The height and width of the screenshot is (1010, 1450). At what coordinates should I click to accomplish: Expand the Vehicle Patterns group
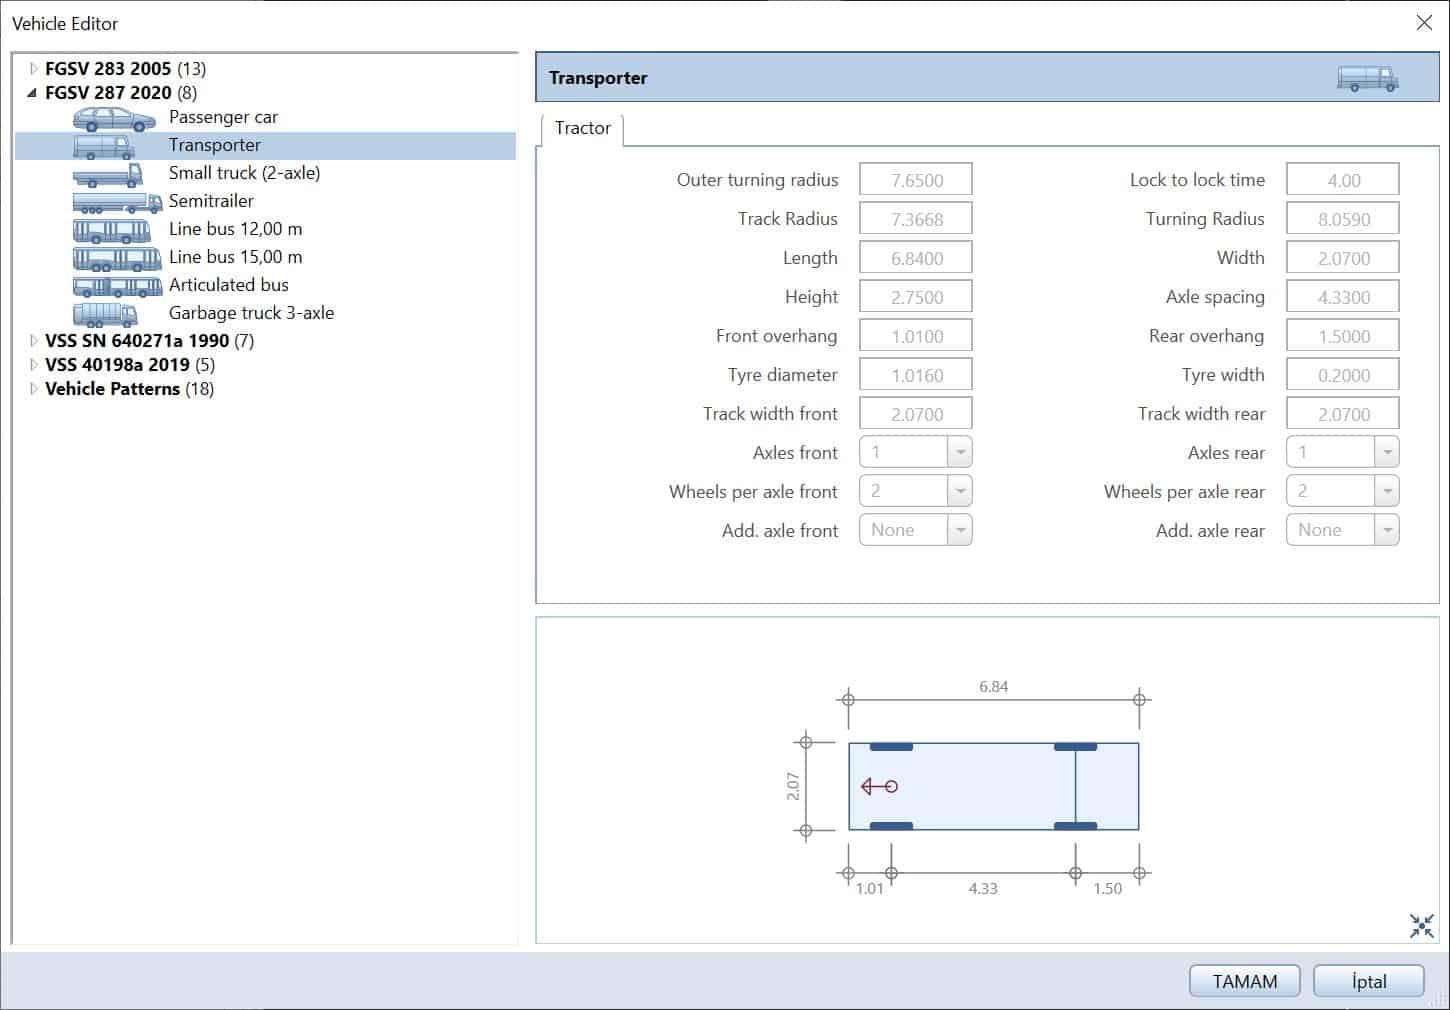(x=33, y=389)
